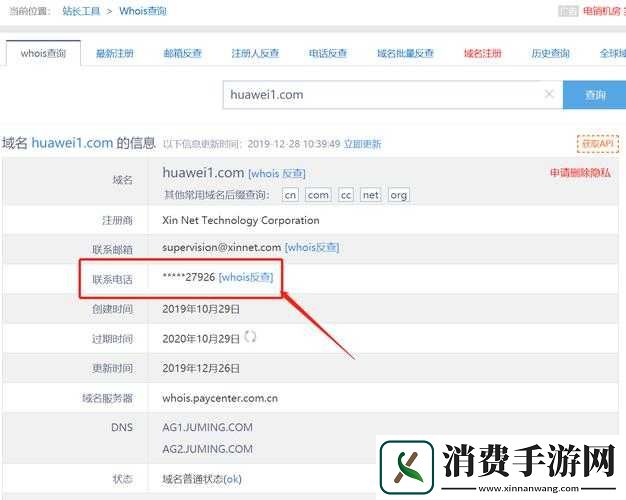The height and width of the screenshot is (500, 626).
Task: Switch to the whois查询 tab
Action: coord(43,53)
